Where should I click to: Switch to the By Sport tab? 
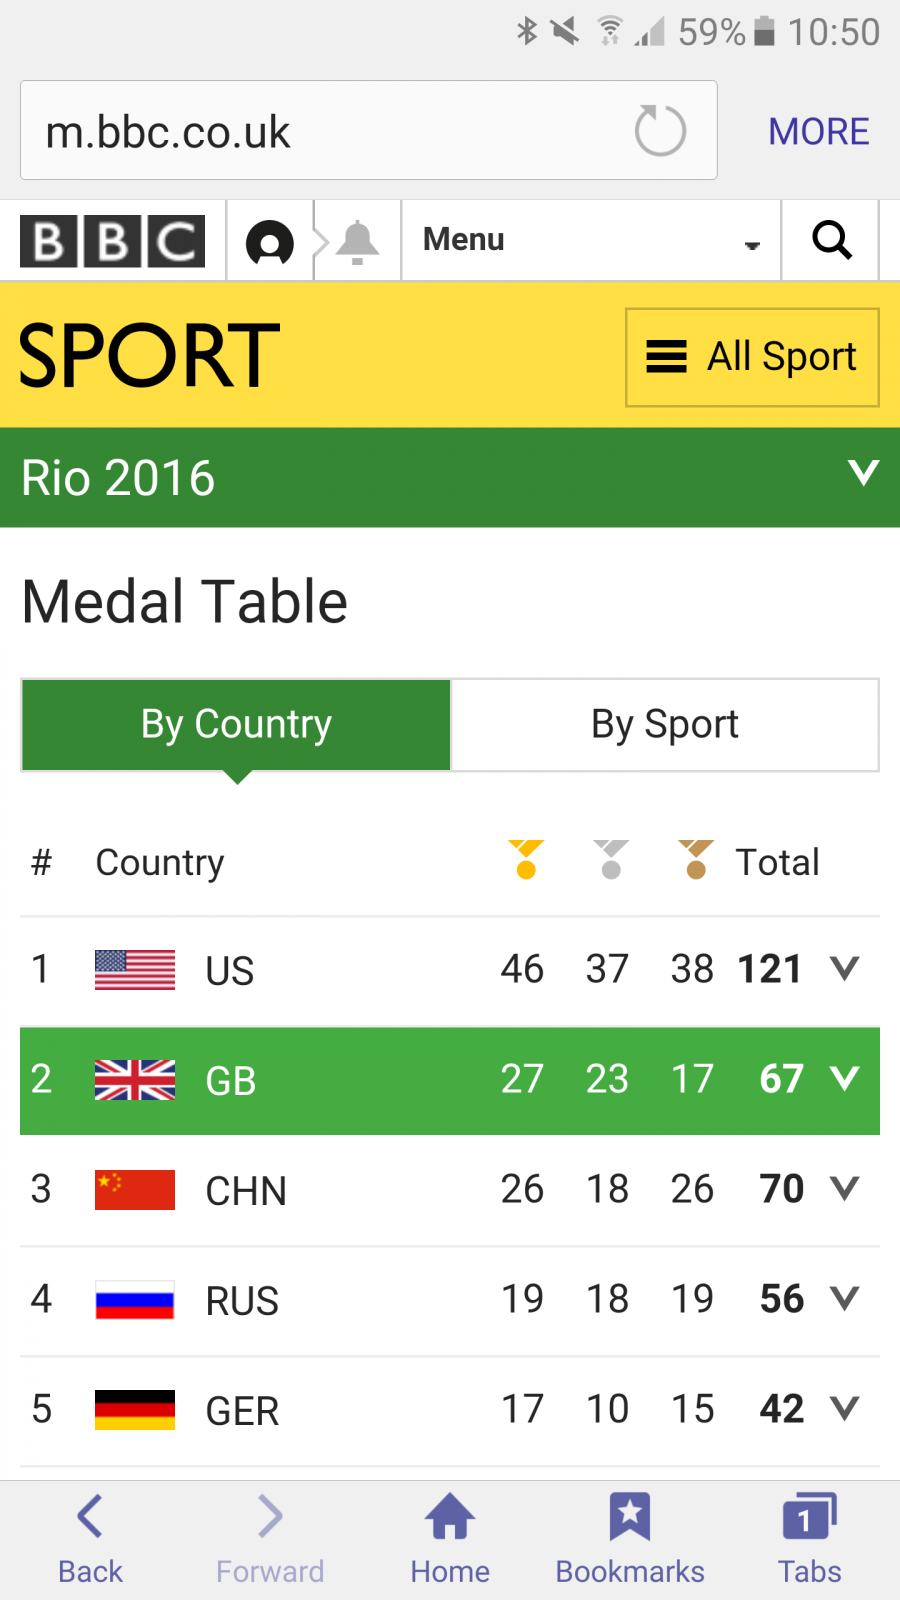(x=665, y=725)
